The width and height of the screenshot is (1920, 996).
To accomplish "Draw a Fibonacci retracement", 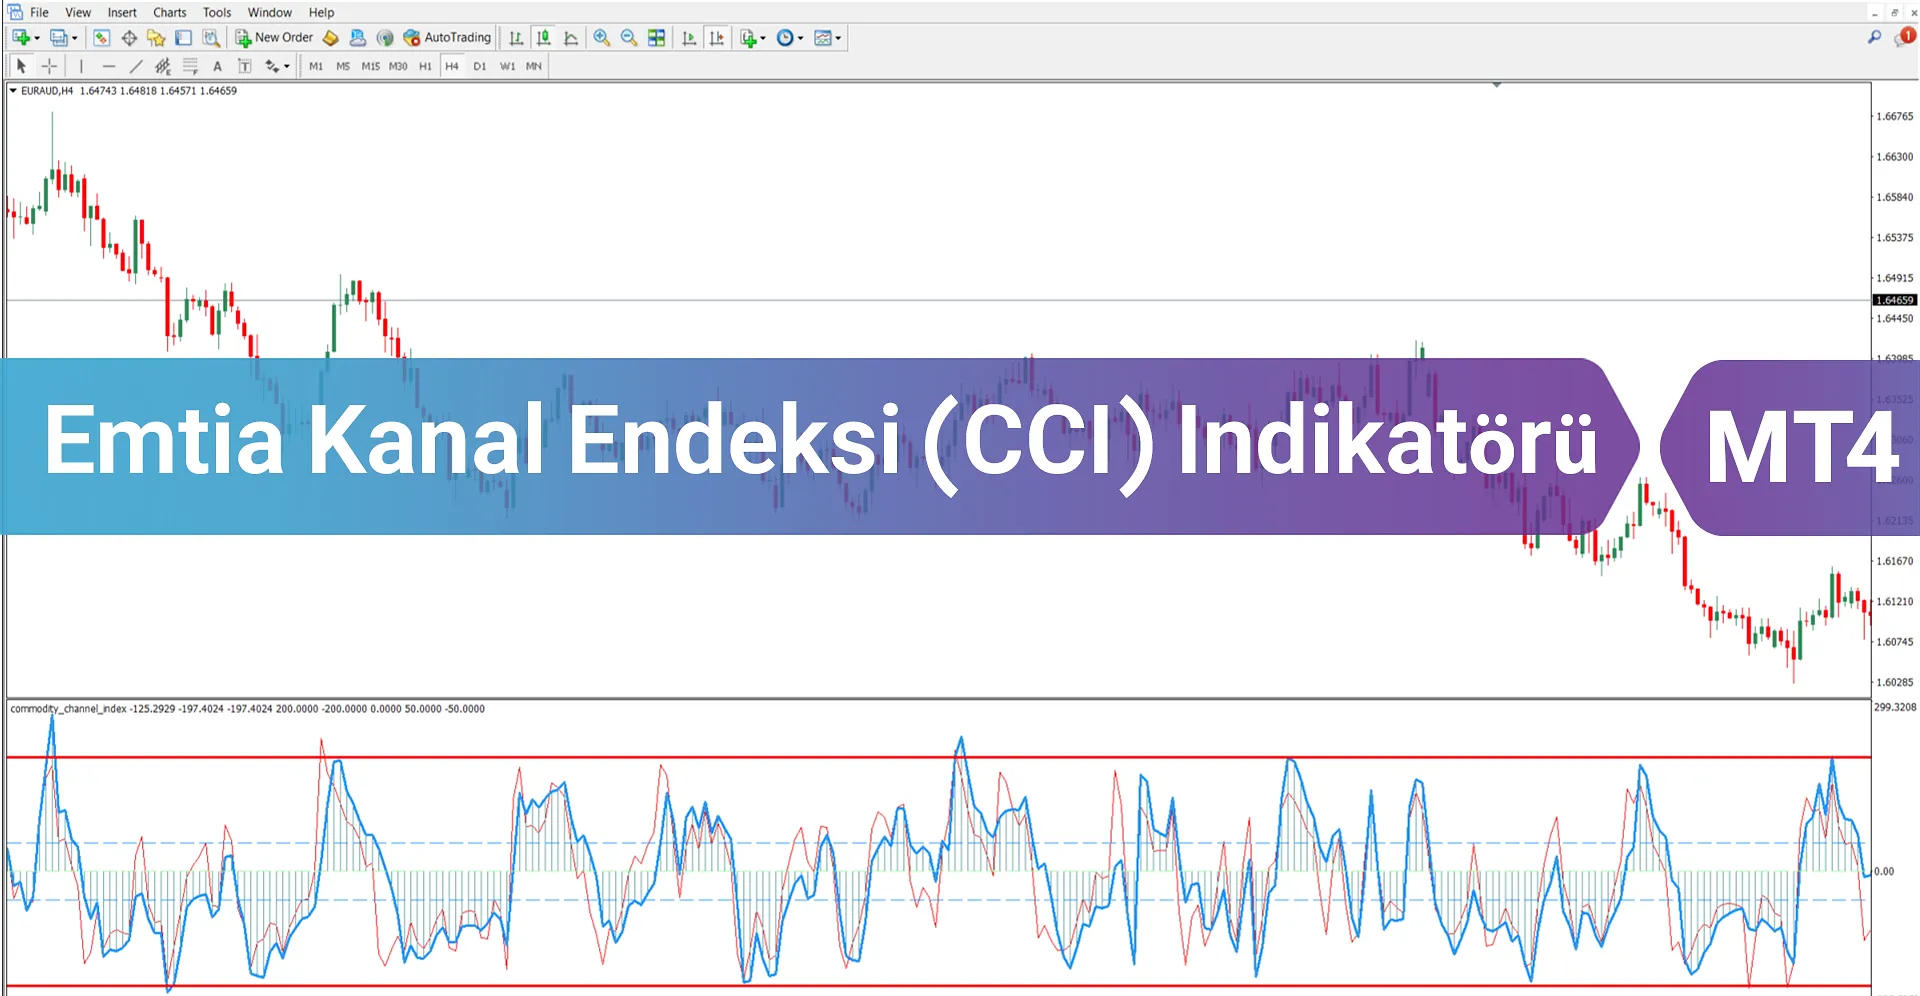I will click(x=190, y=66).
